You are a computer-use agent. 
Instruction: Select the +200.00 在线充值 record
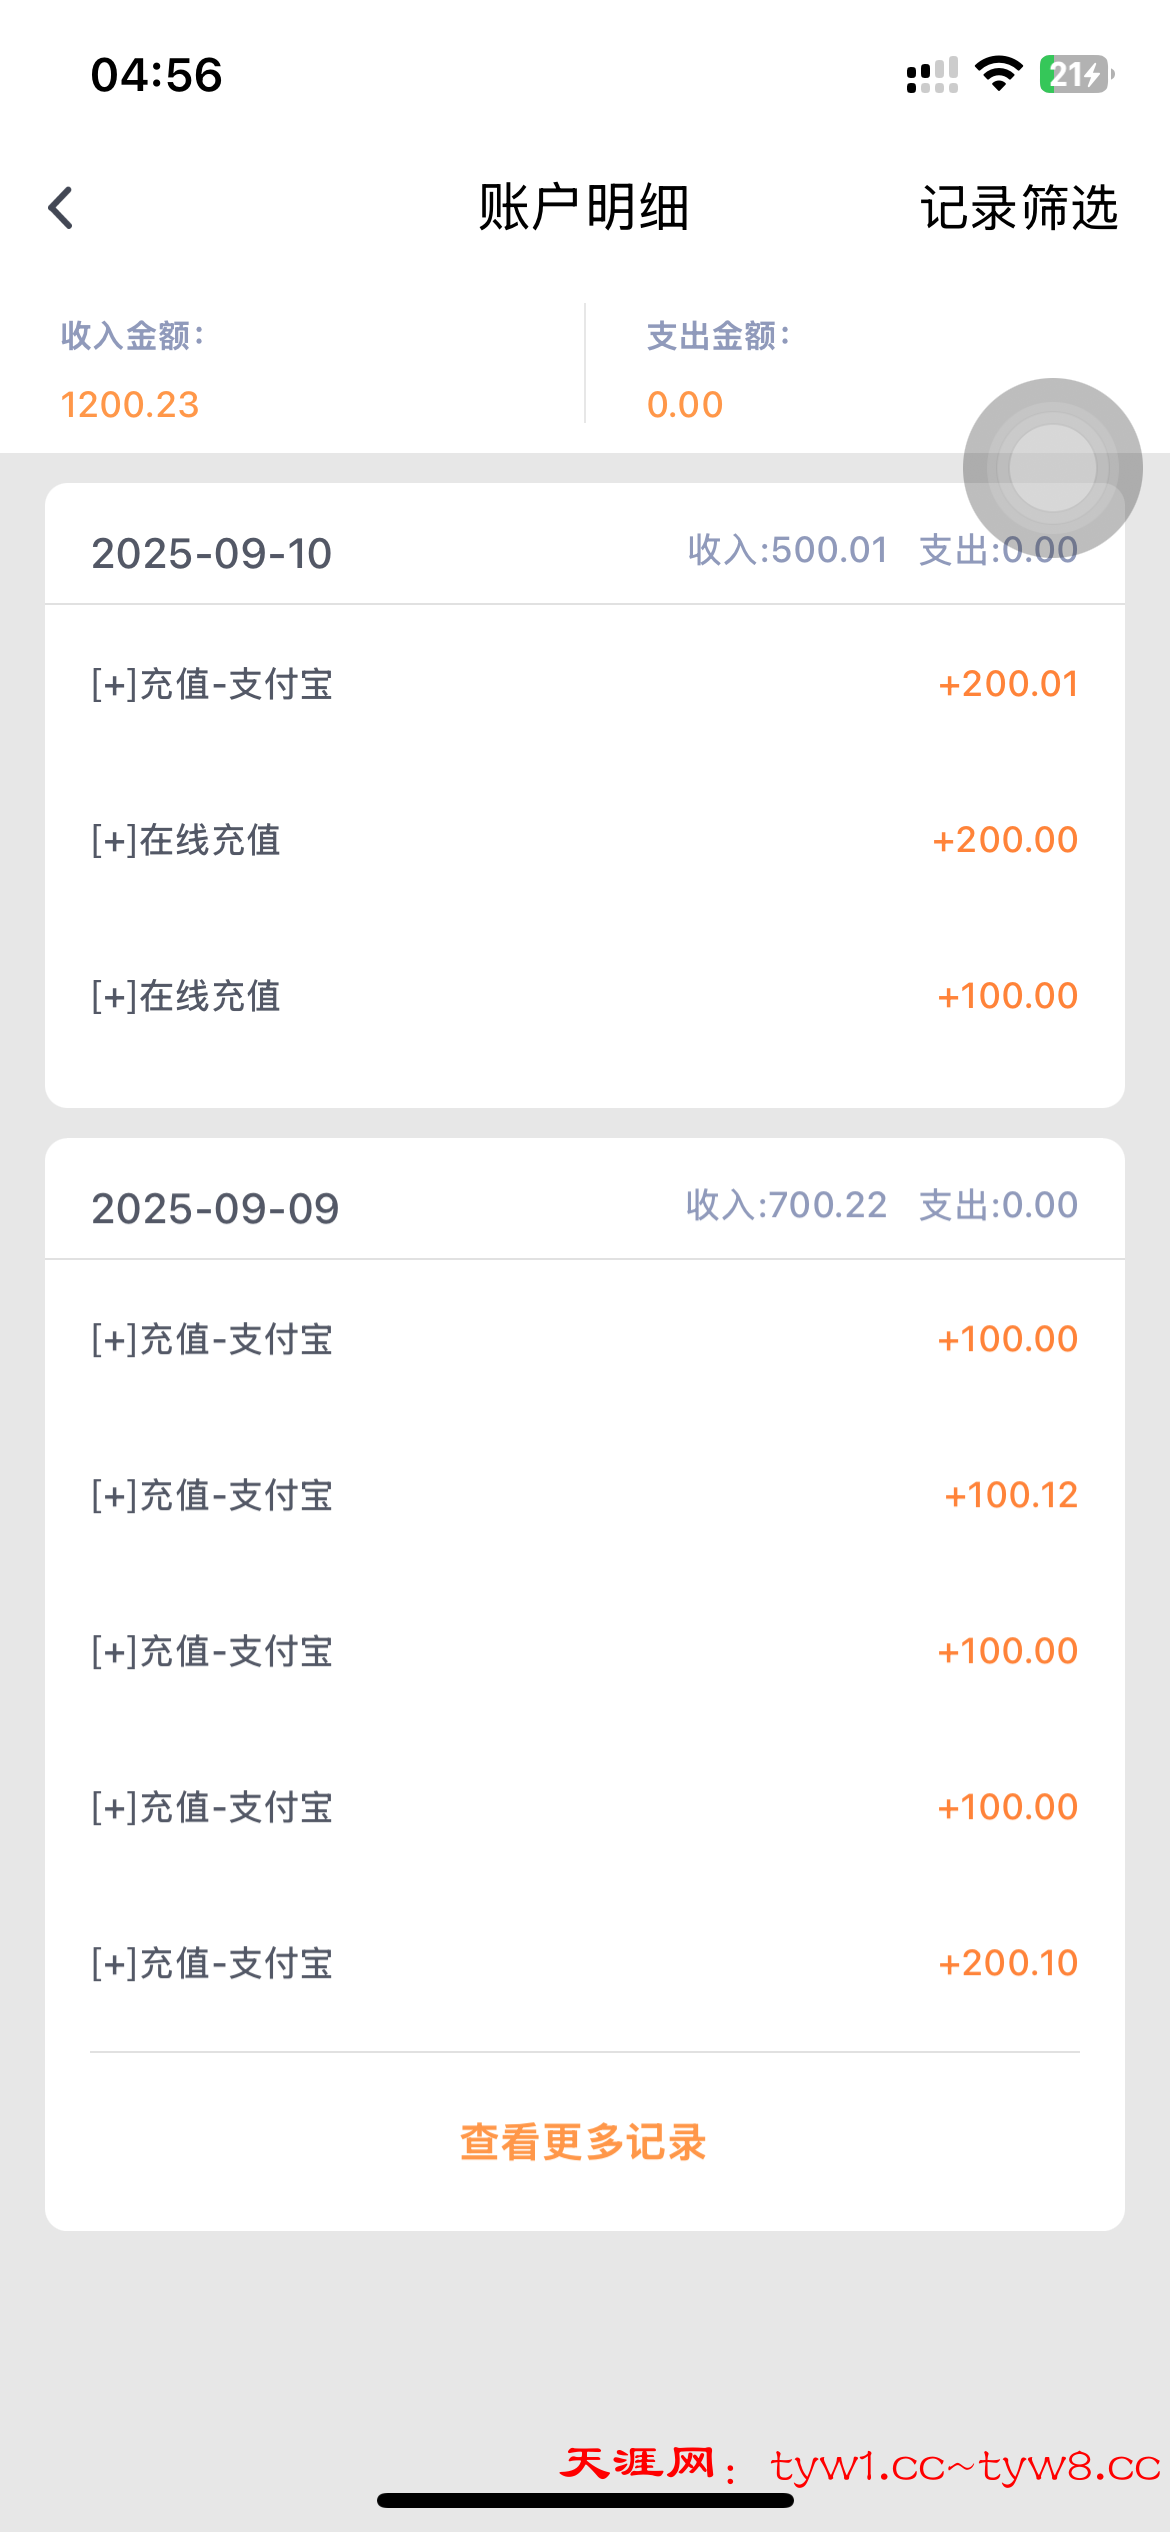(584, 840)
